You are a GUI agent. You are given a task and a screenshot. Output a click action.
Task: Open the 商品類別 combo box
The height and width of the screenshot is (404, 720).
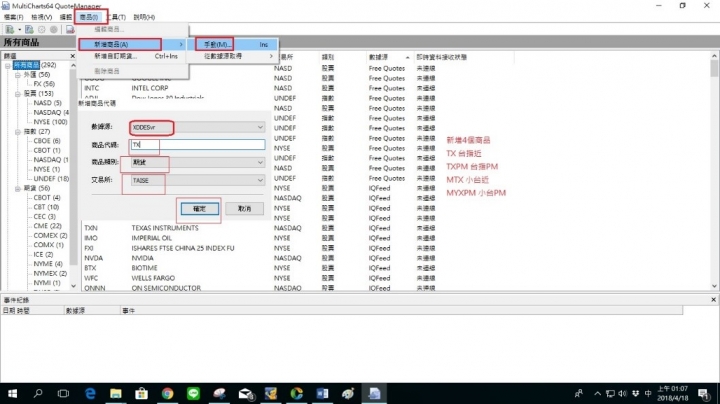197,162
